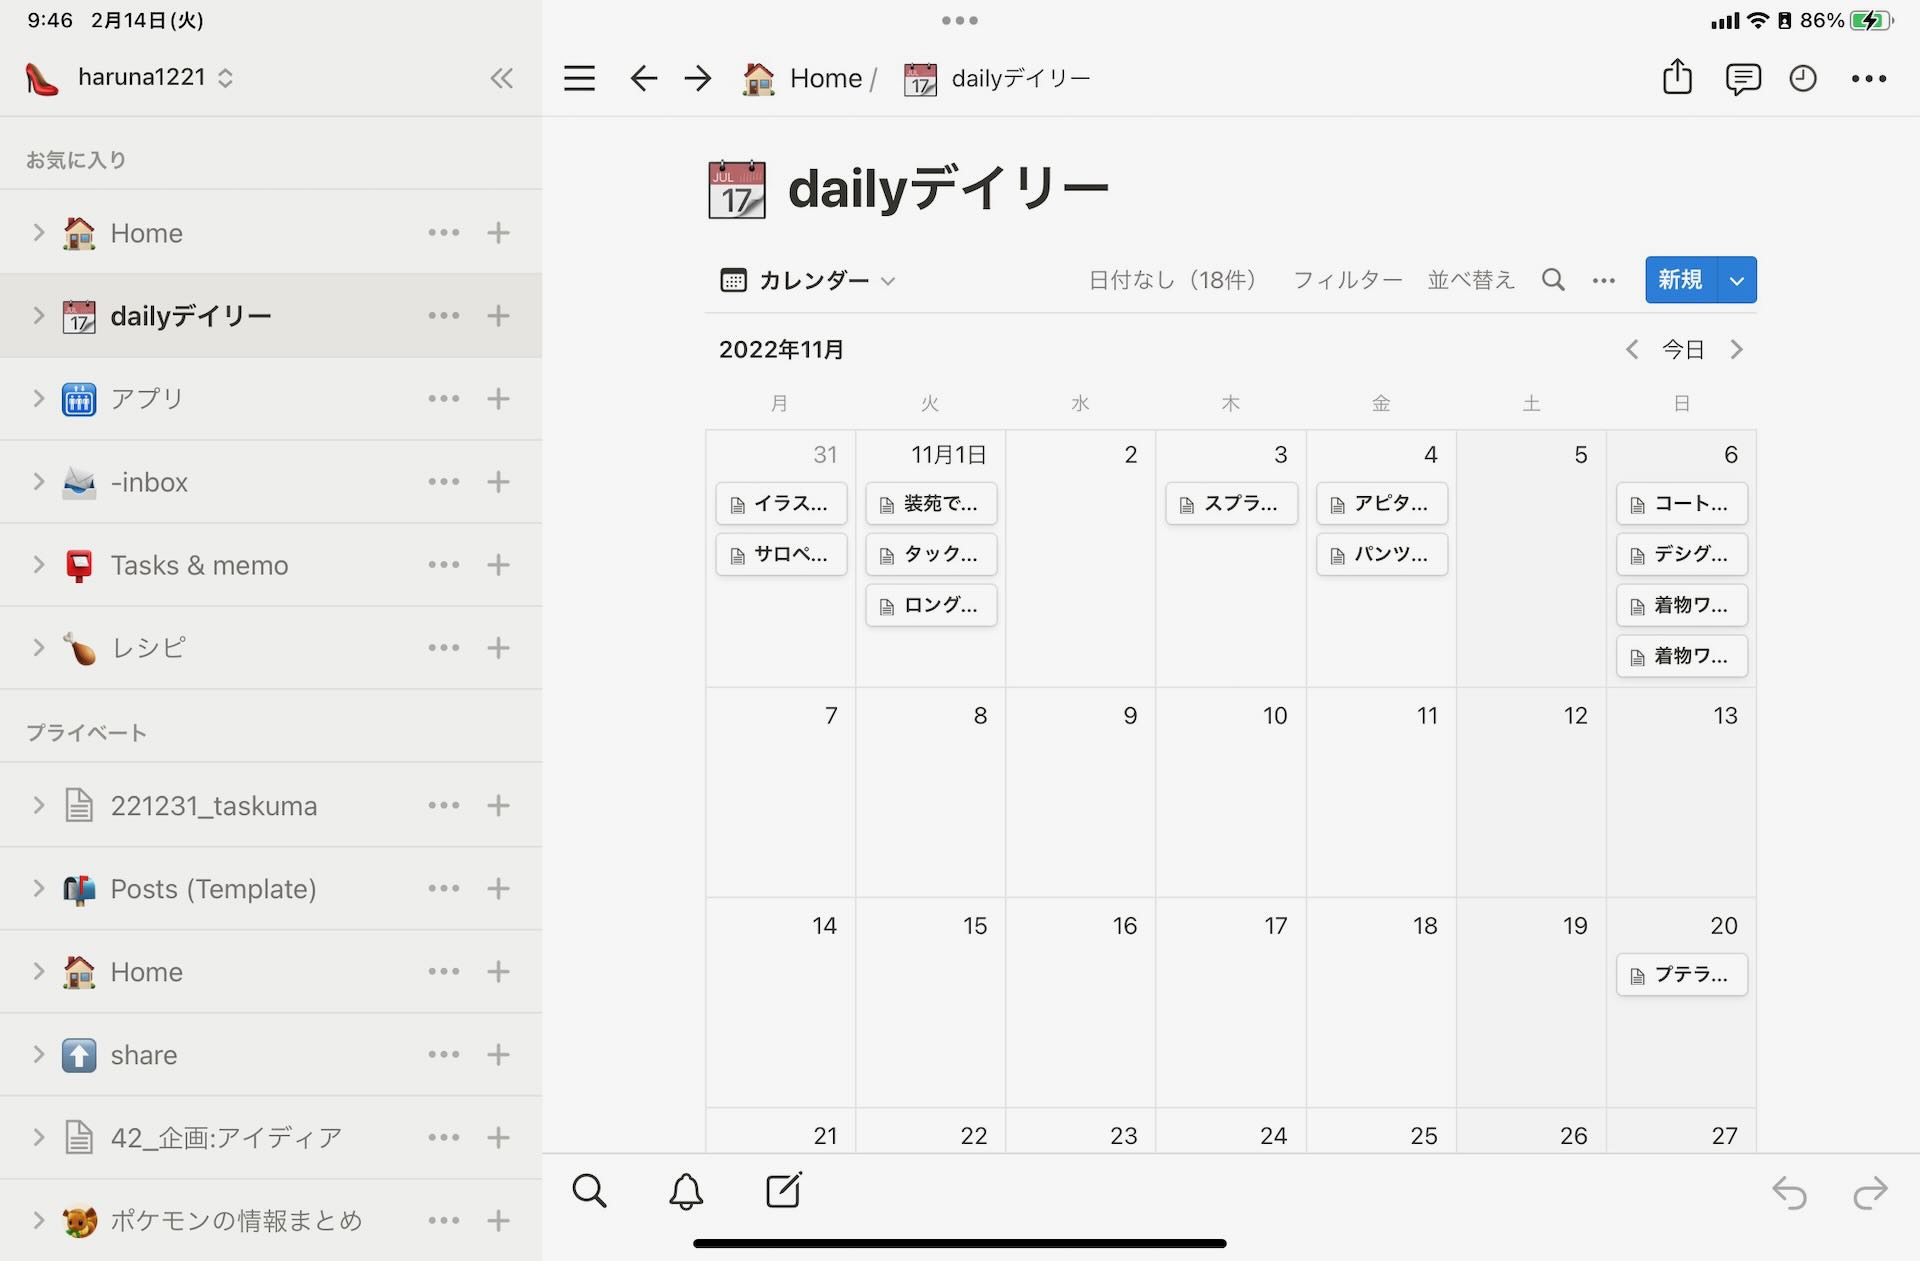
Task: Collapse the sidebar with double-chevron icon
Action: 501,78
